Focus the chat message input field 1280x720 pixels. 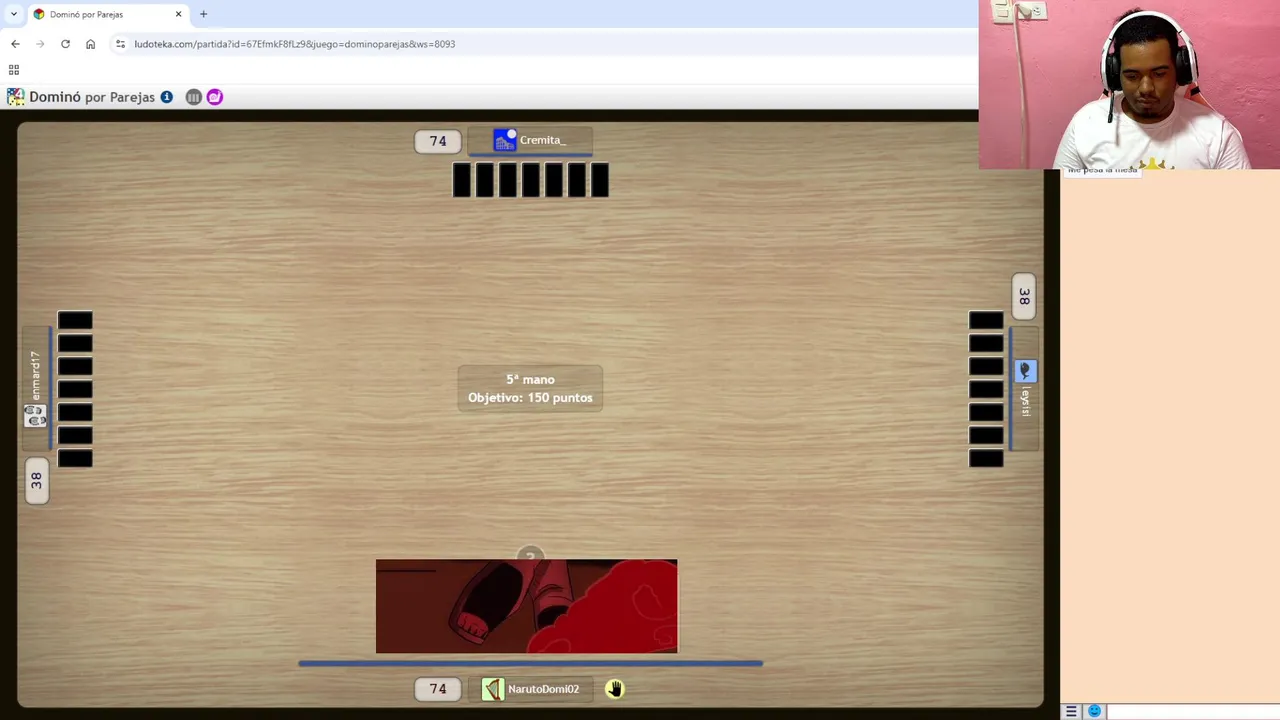point(1192,711)
